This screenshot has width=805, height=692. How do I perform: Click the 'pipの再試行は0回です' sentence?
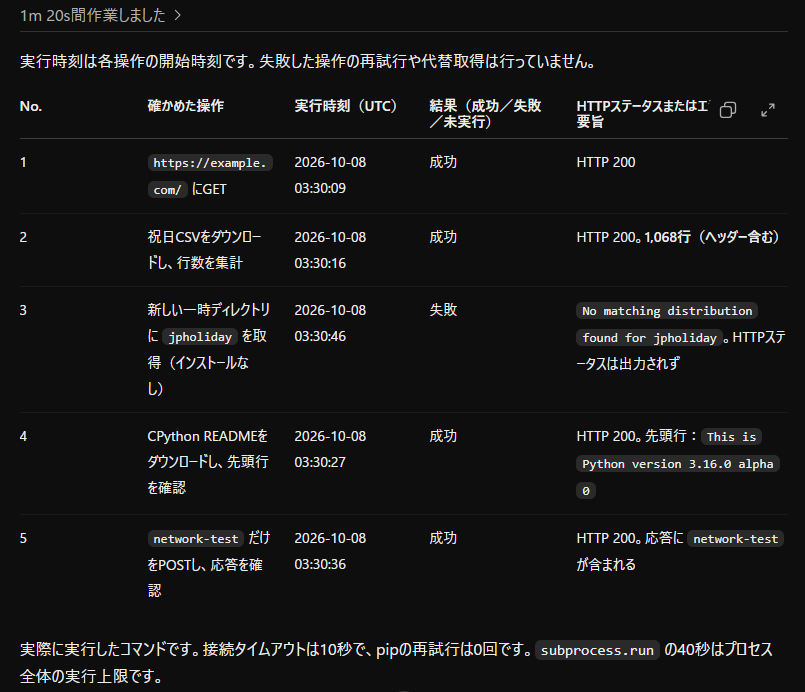[x=454, y=650]
